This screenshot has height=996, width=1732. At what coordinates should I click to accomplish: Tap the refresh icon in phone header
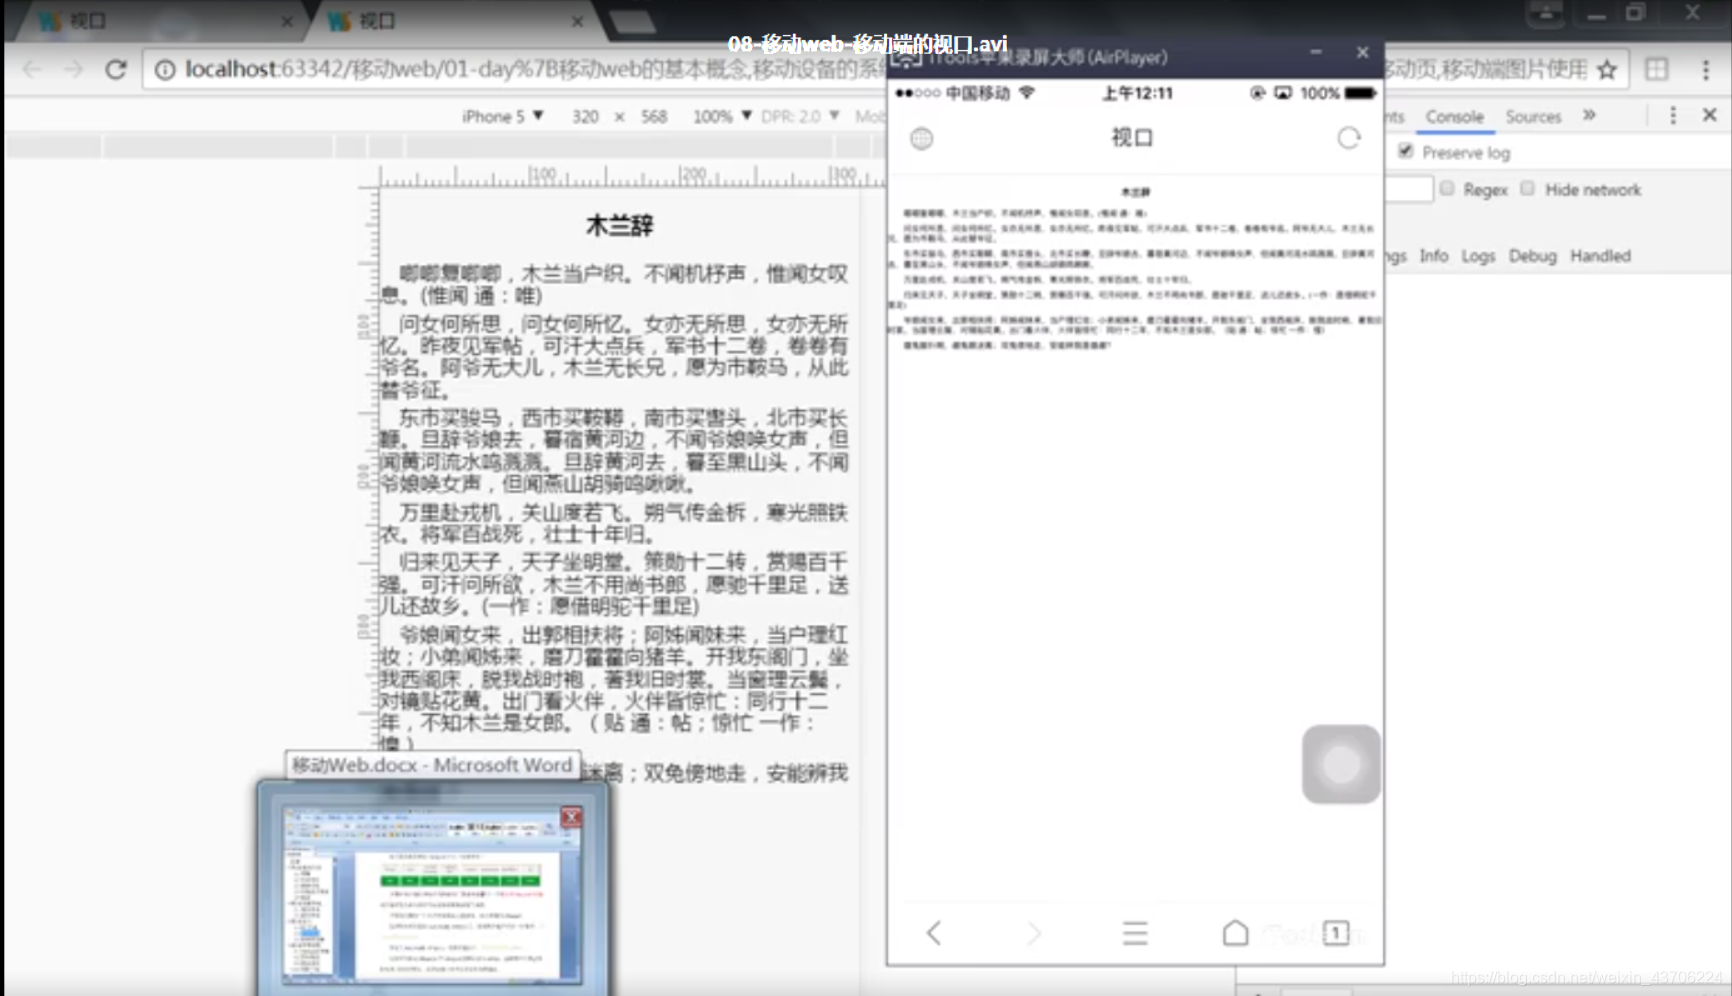point(1349,138)
